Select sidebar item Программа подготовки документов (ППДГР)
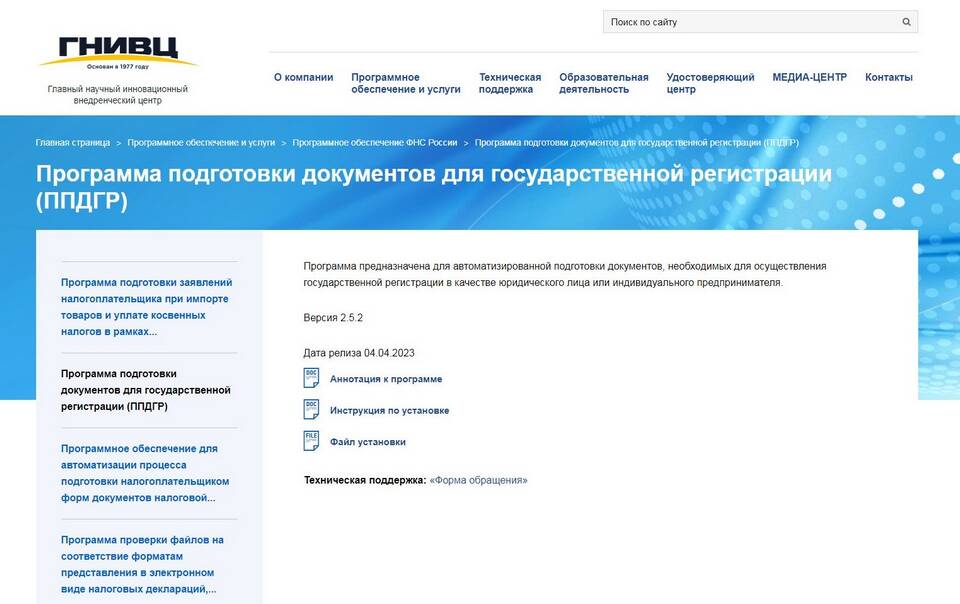 pyautogui.click(x=146, y=390)
